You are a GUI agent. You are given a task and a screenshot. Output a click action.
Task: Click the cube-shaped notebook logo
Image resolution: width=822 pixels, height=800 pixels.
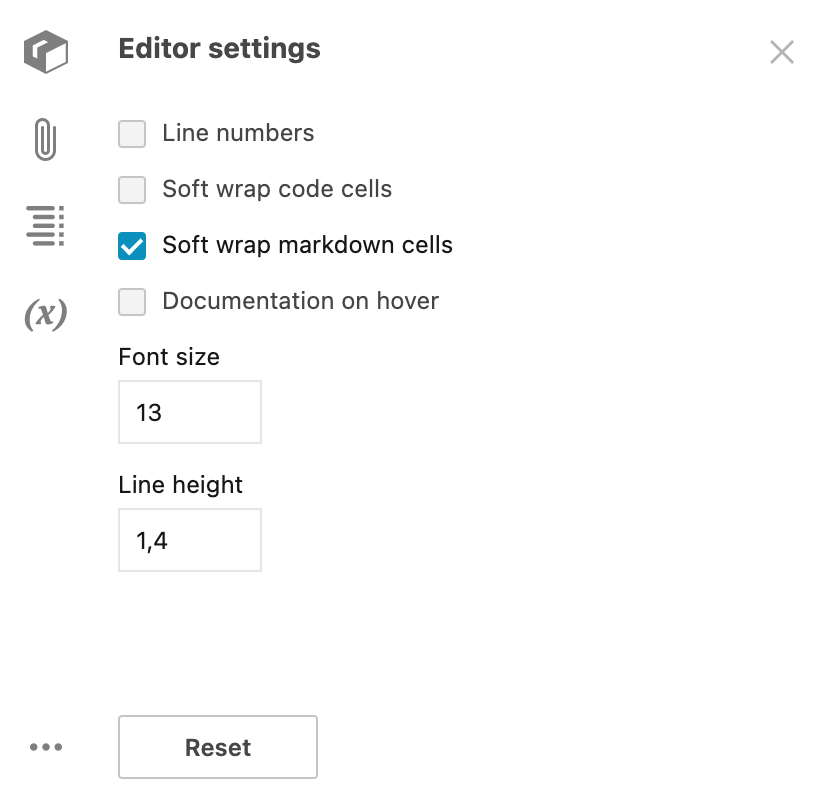pyautogui.click(x=44, y=52)
